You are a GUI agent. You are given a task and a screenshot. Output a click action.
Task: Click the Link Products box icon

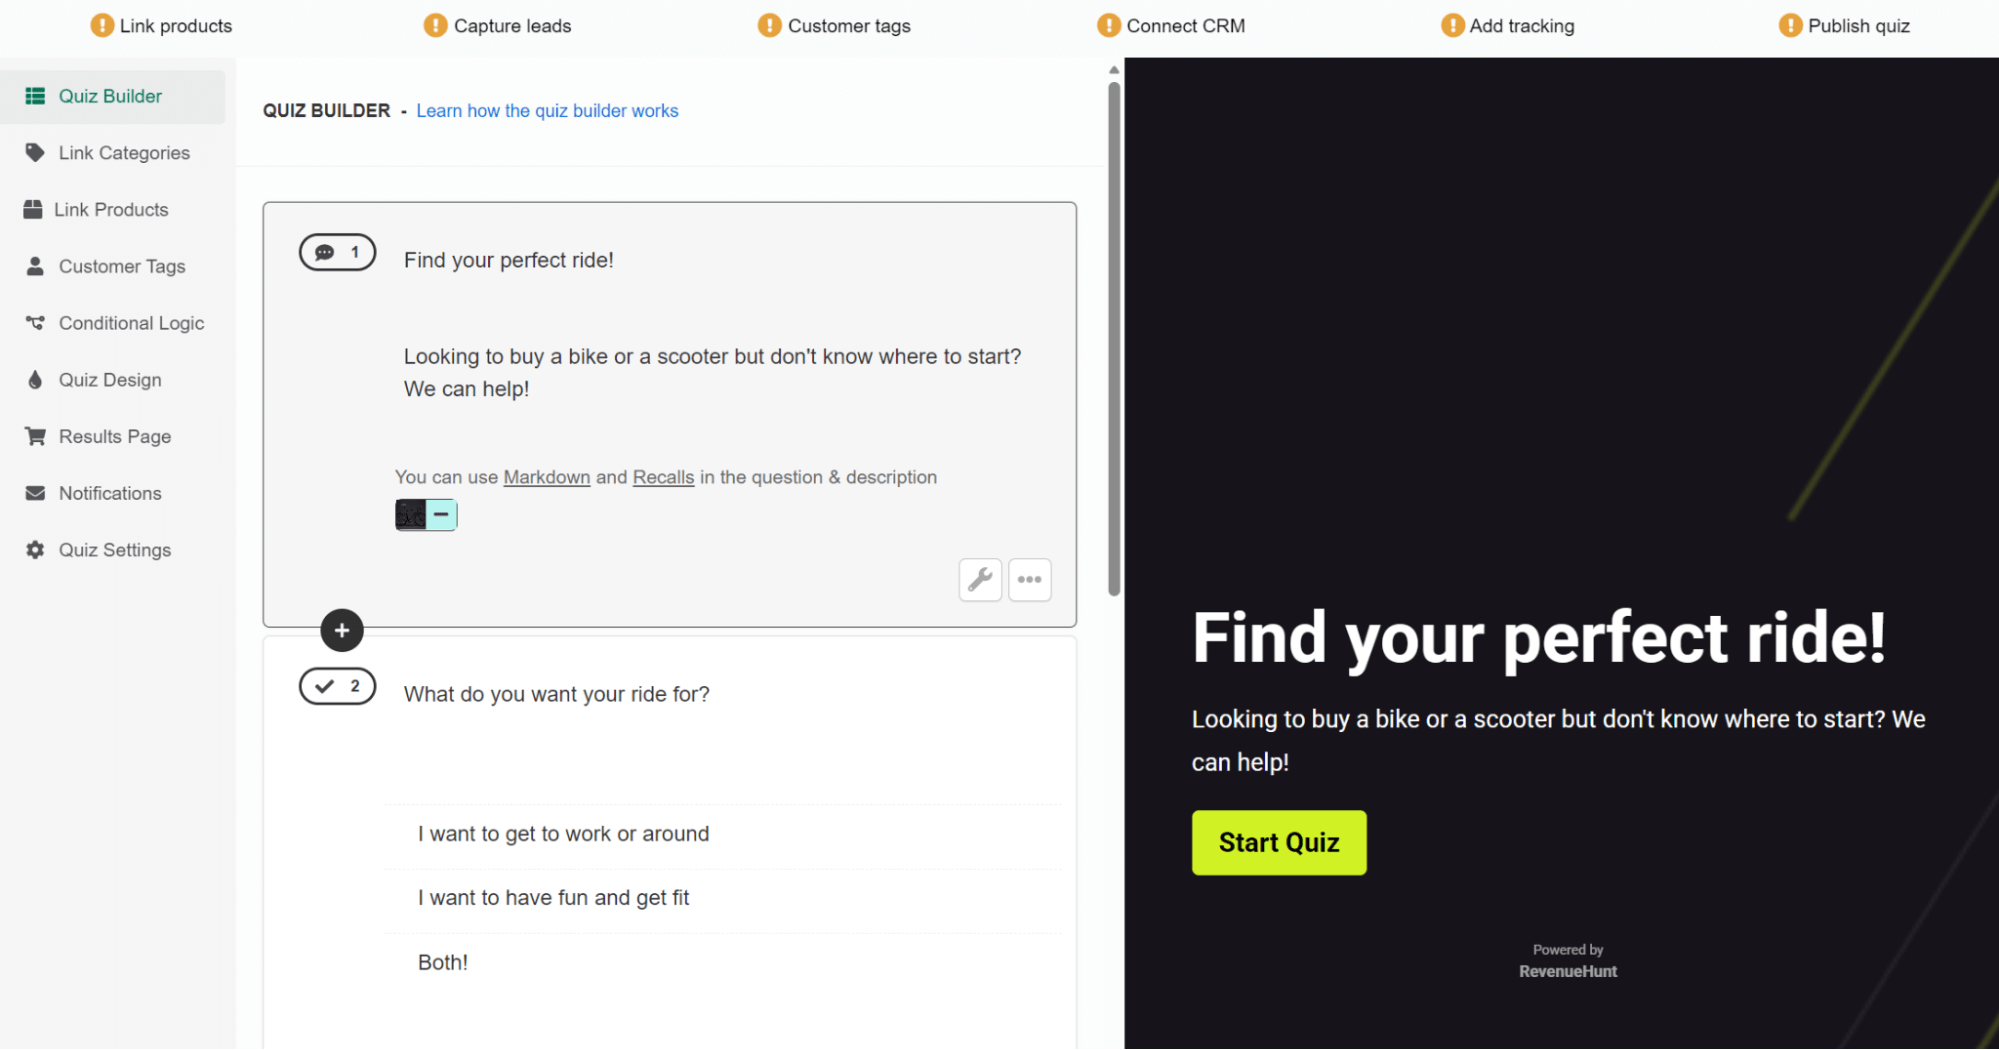(x=35, y=209)
